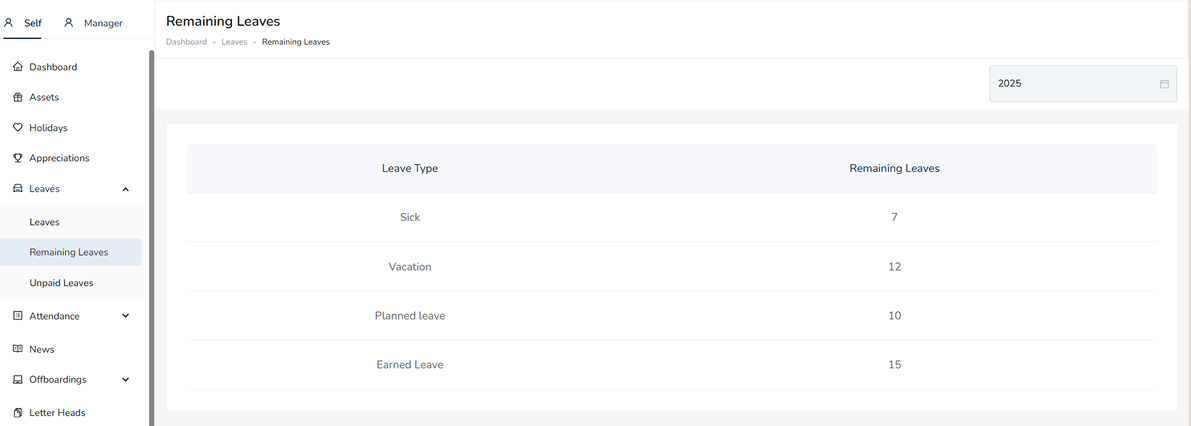
Task: Expand the Attendance menu chevron
Action: pos(125,316)
